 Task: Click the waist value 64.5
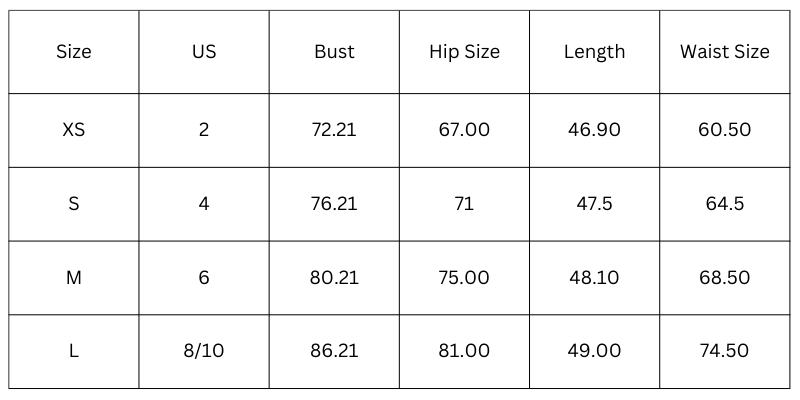pyautogui.click(x=725, y=204)
